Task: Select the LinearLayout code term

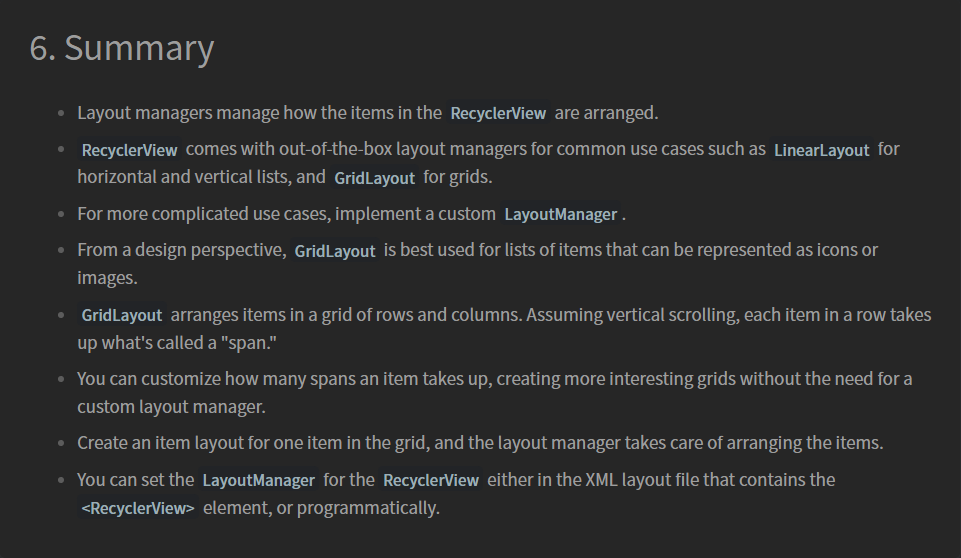Action: (x=821, y=150)
